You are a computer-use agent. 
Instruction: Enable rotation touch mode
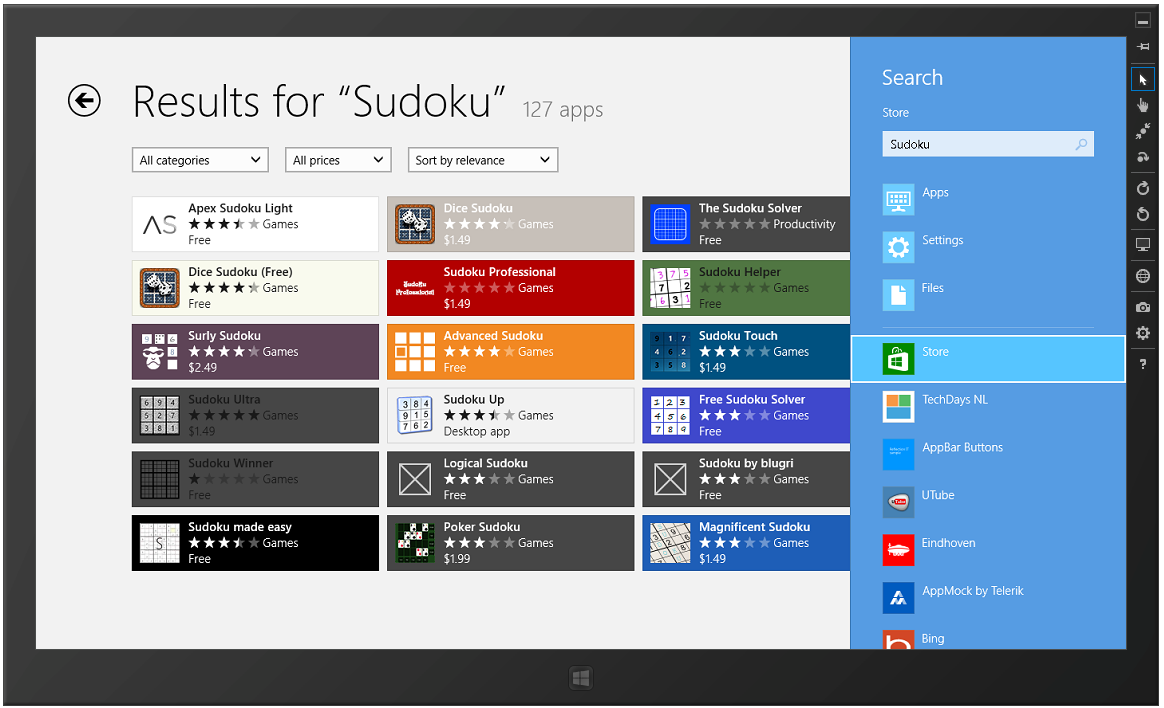click(1142, 157)
